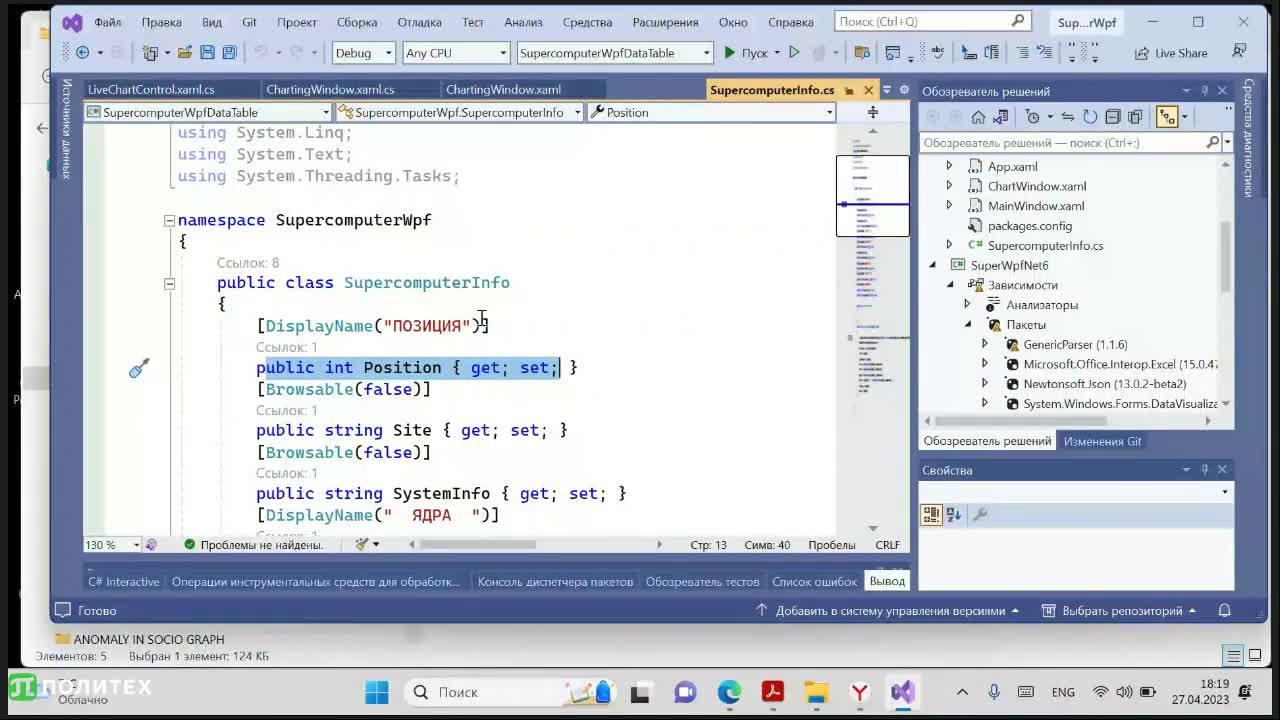Open the Live Share panel
1280x720 pixels.
pyautogui.click(x=1170, y=53)
